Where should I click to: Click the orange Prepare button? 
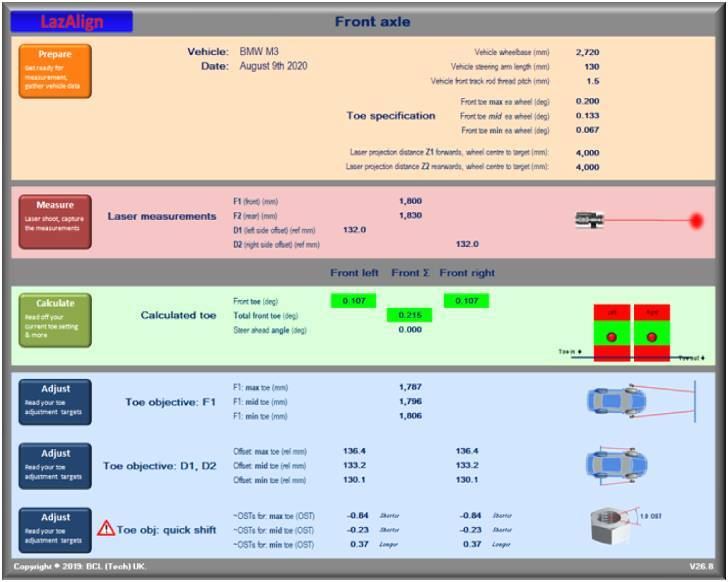tap(54, 70)
